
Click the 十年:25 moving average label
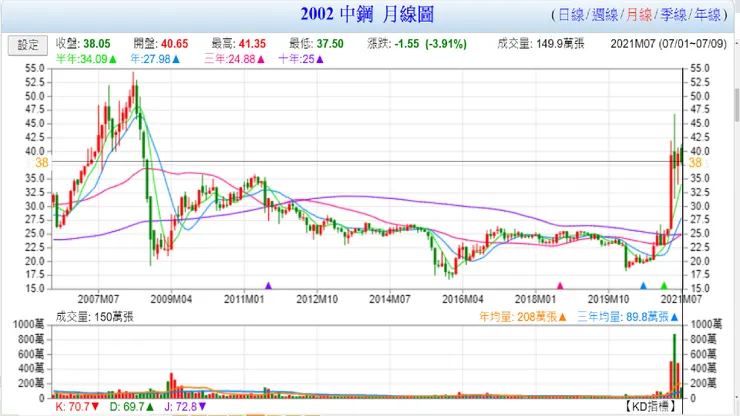[x=301, y=59]
